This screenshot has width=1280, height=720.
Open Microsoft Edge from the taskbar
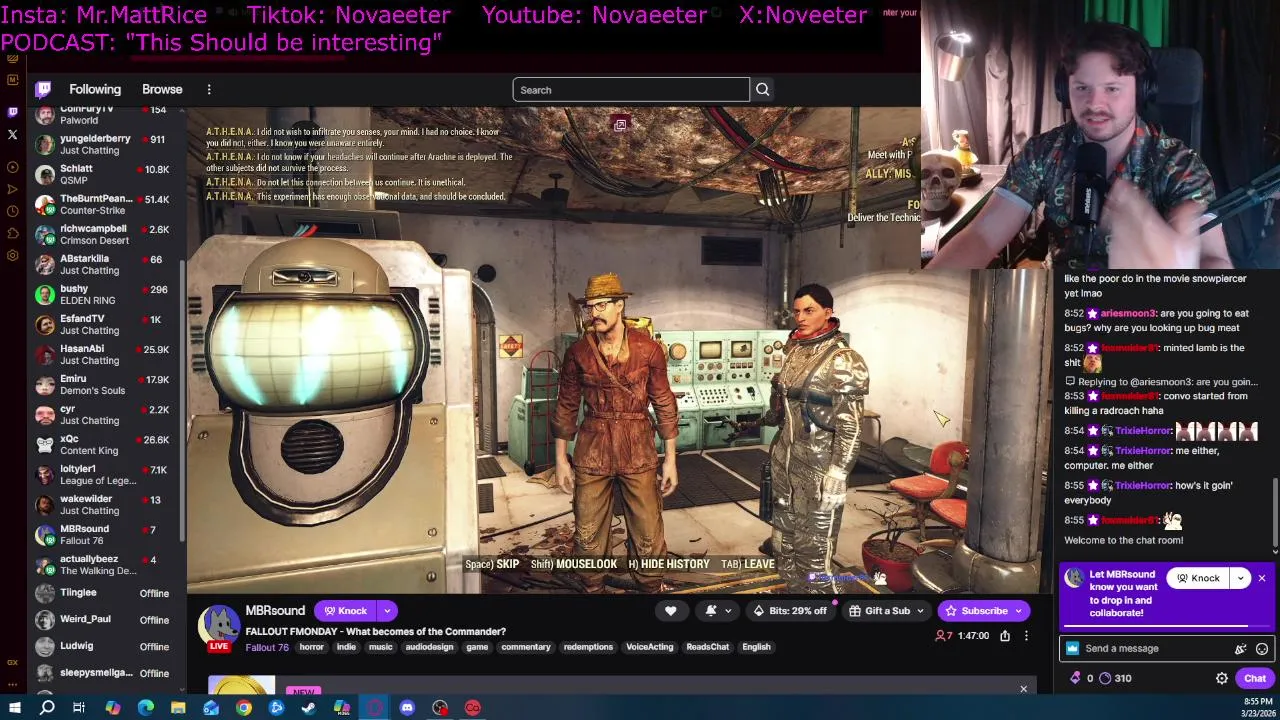[146, 708]
